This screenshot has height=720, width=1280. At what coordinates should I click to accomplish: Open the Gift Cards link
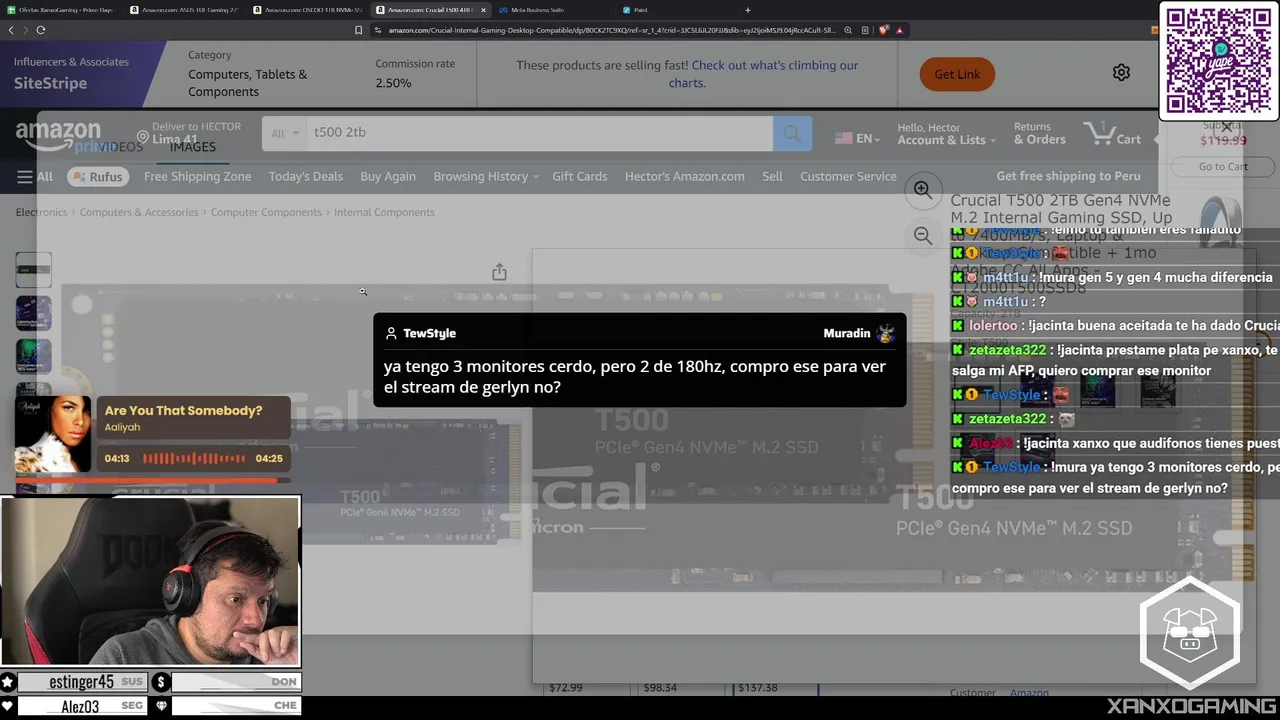pos(579,176)
